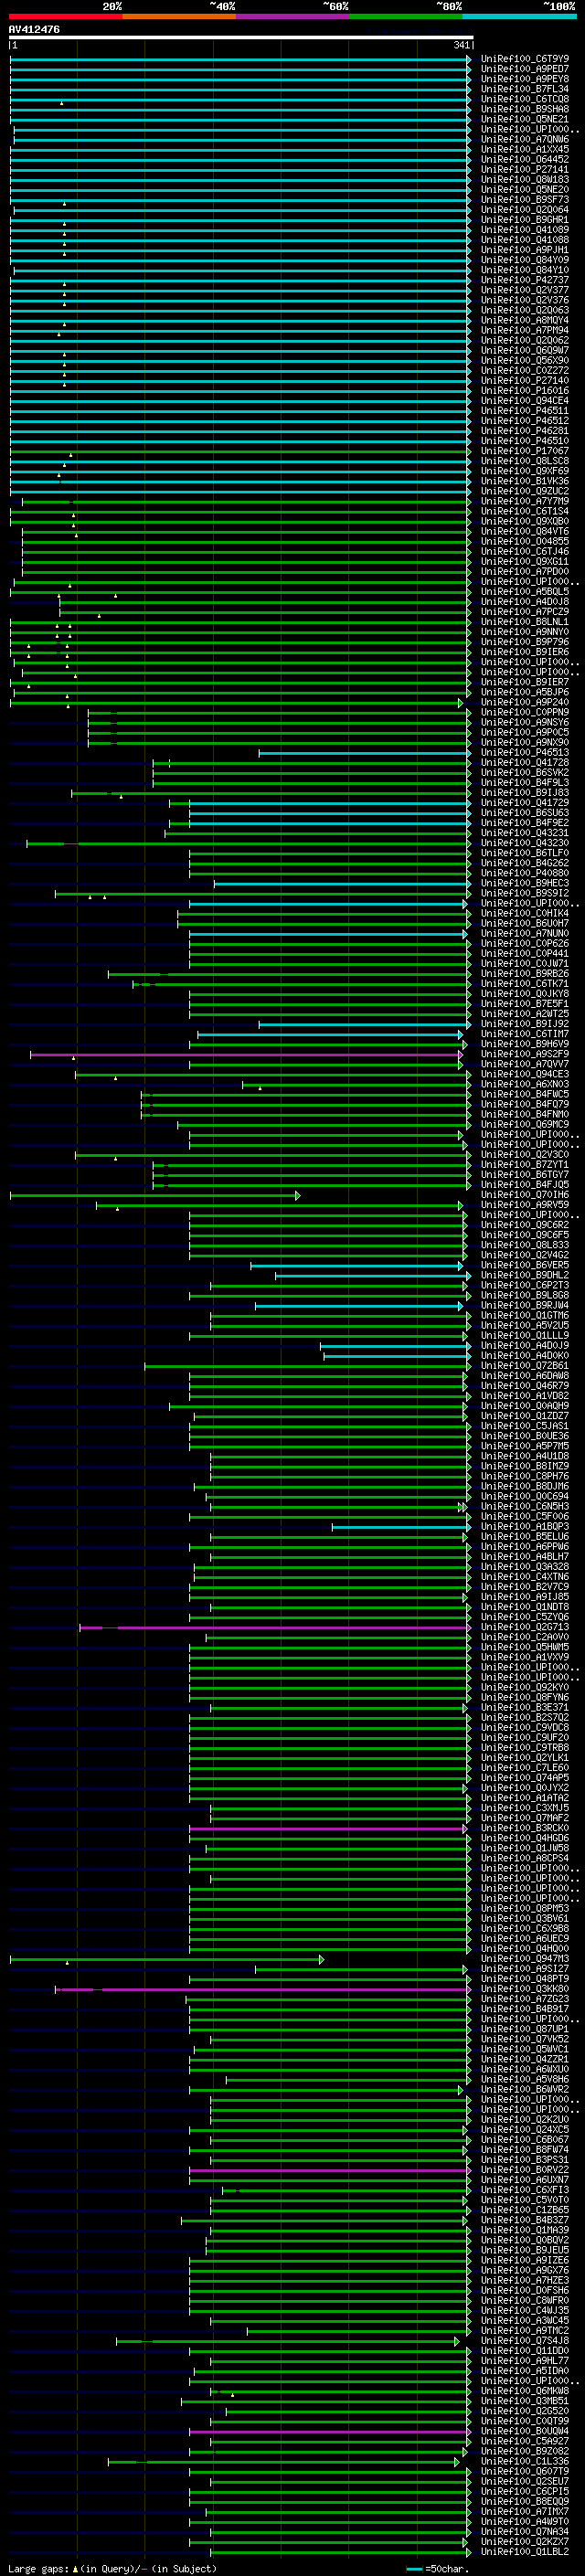Screen dimensions: 585x2576
Task: Click the white query sequence ruler bar
Action: (240, 37)
